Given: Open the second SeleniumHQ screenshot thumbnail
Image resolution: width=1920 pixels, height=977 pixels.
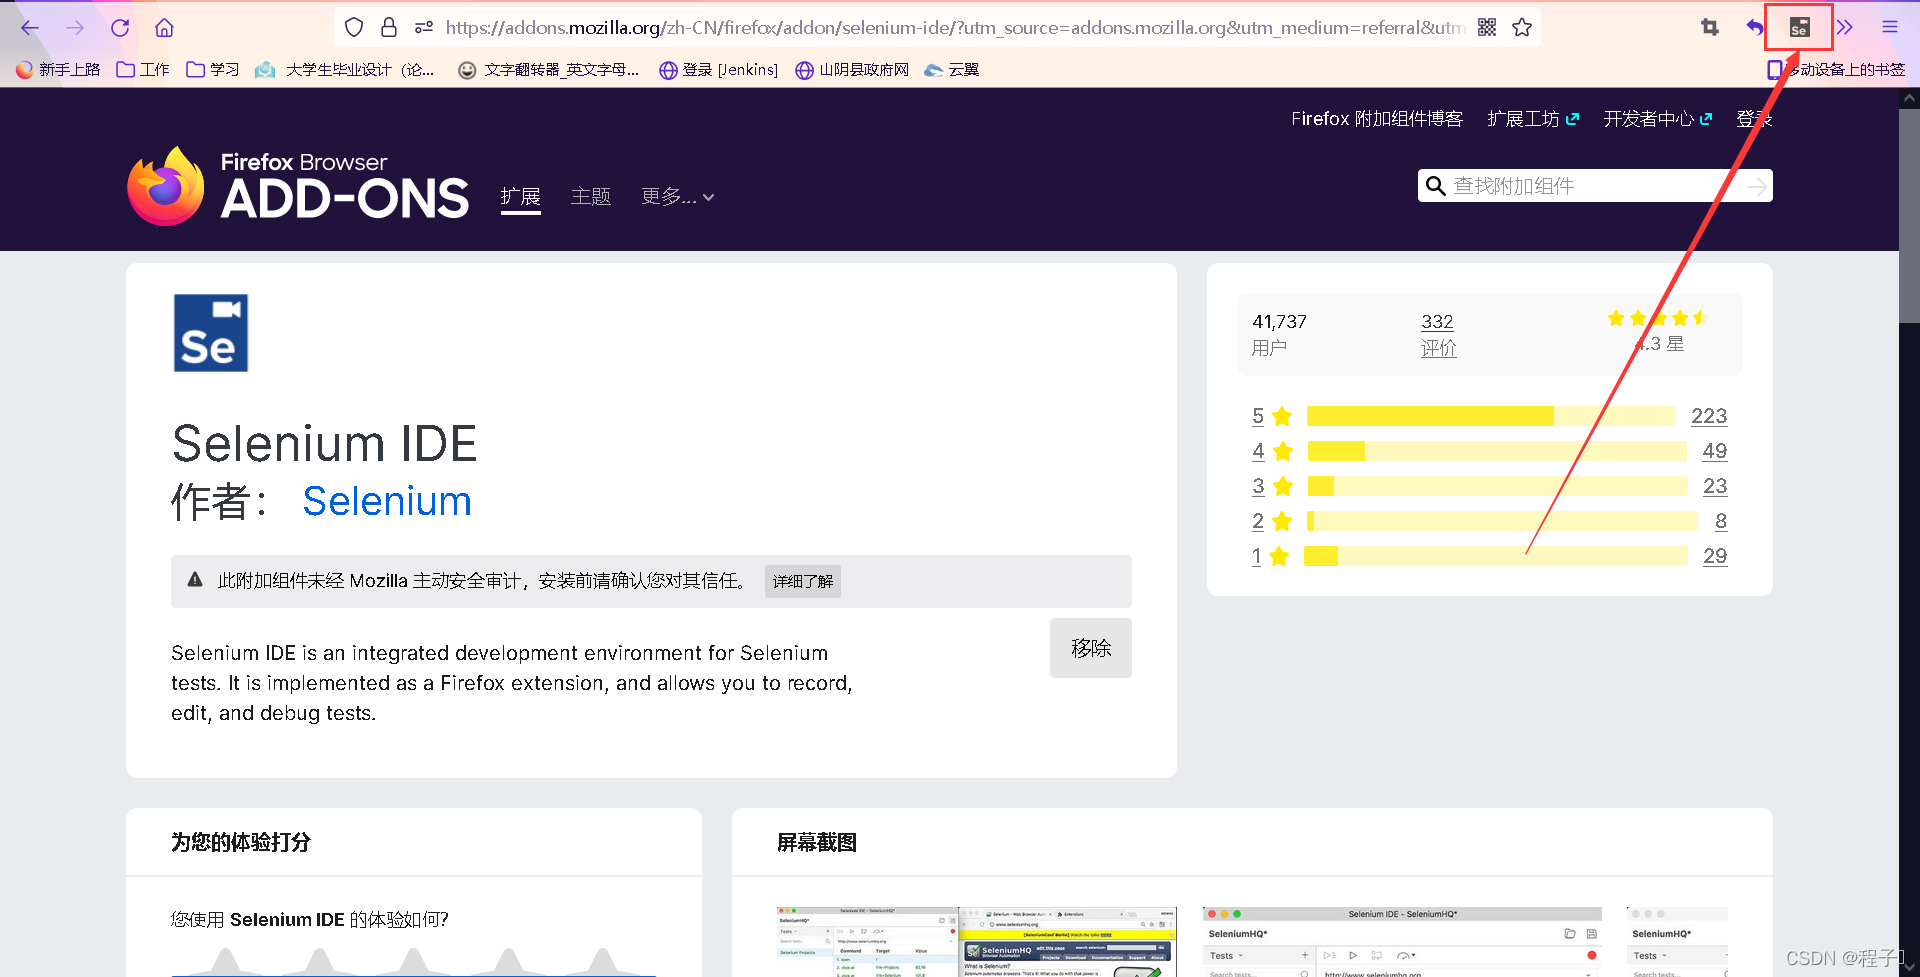Looking at the screenshot, I should point(1402,942).
